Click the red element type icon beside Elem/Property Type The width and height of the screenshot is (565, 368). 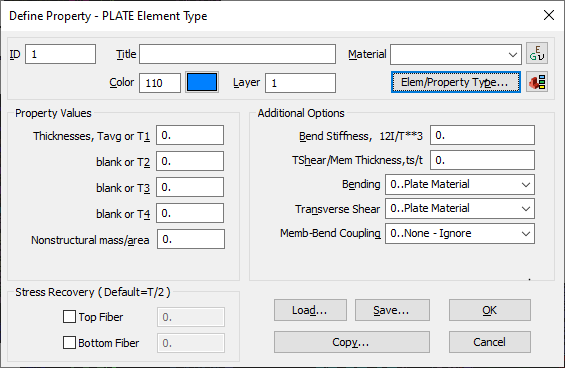537,82
